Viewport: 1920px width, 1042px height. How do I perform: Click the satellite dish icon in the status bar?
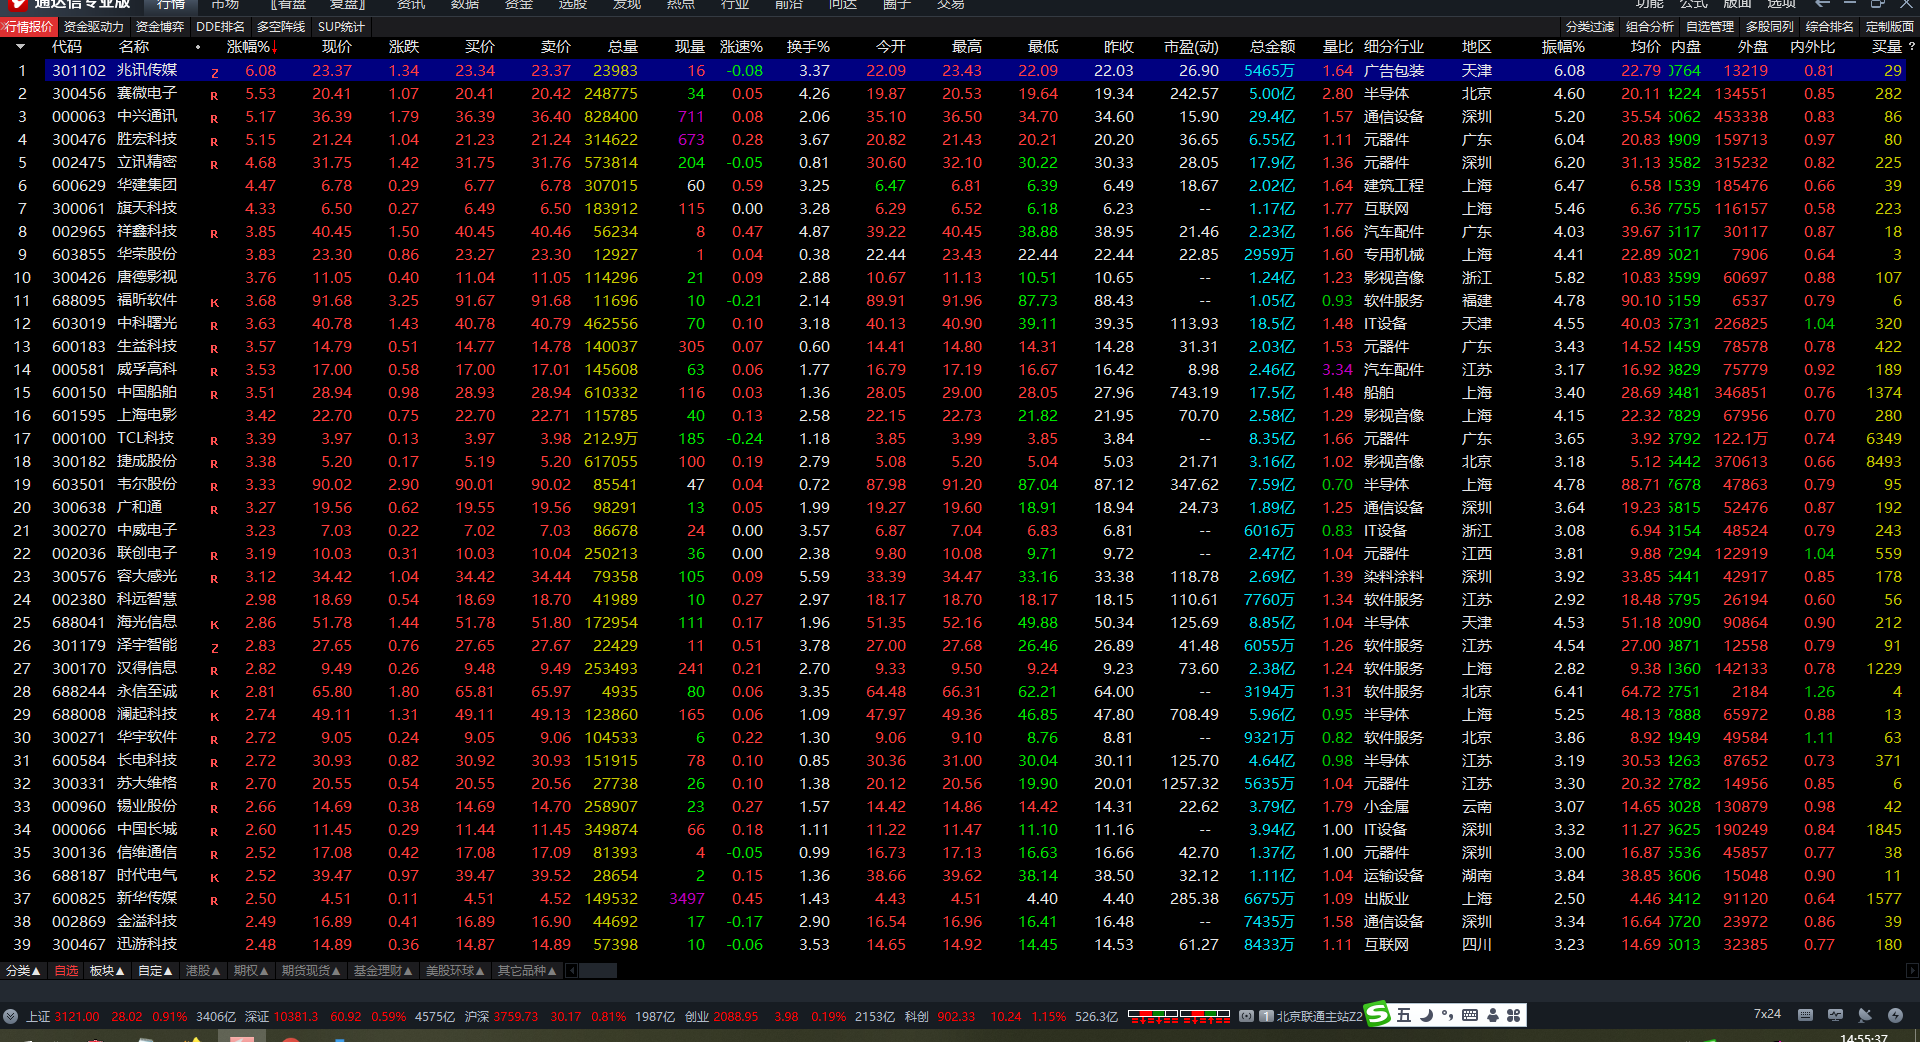(1865, 1015)
